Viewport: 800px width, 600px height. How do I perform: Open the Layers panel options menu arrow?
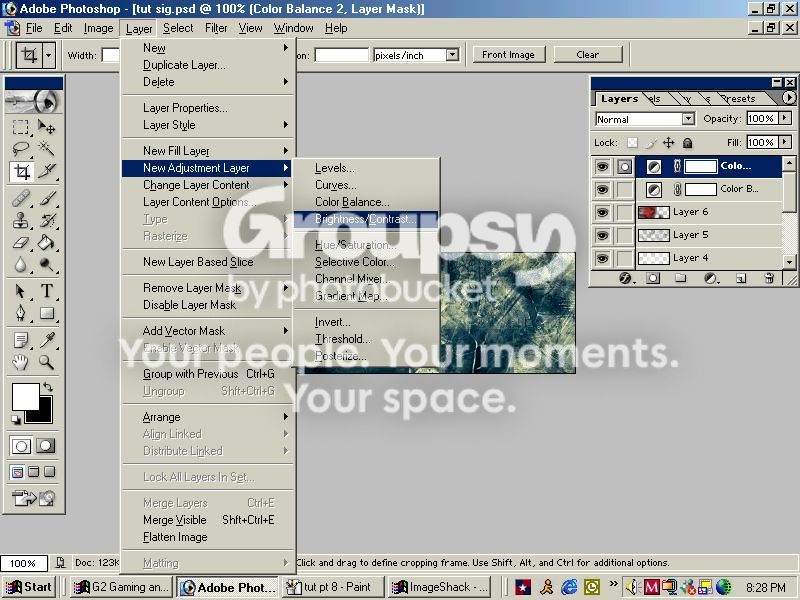(x=789, y=97)
